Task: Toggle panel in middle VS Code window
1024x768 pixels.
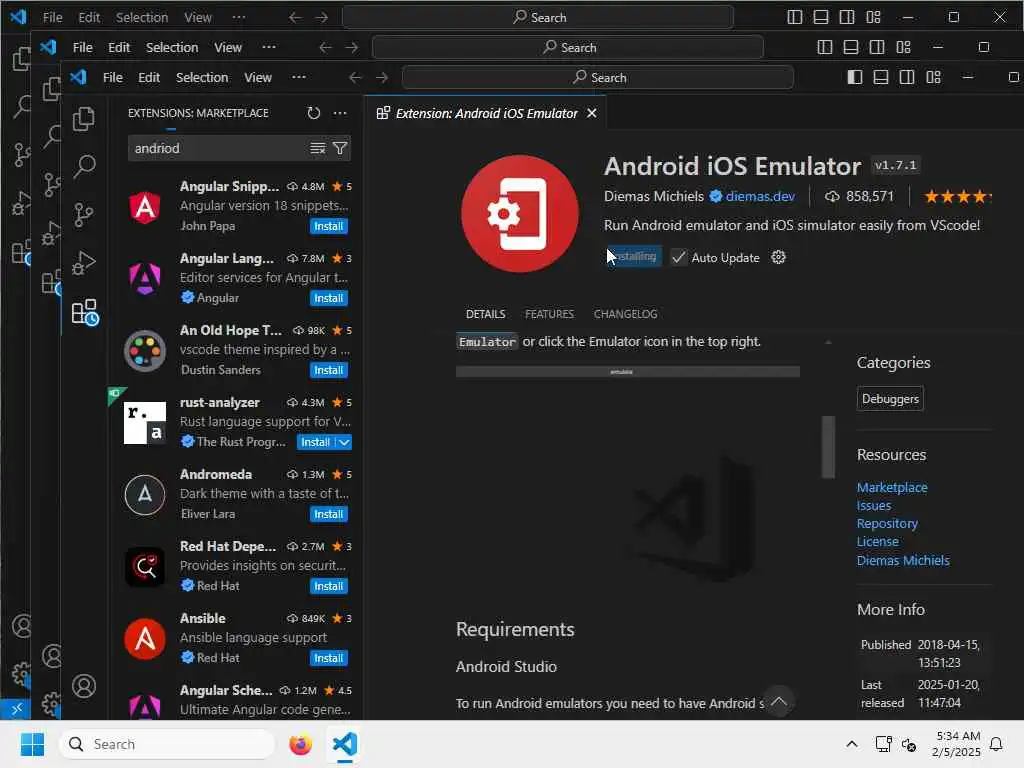Action: click(x=851, y=47)
